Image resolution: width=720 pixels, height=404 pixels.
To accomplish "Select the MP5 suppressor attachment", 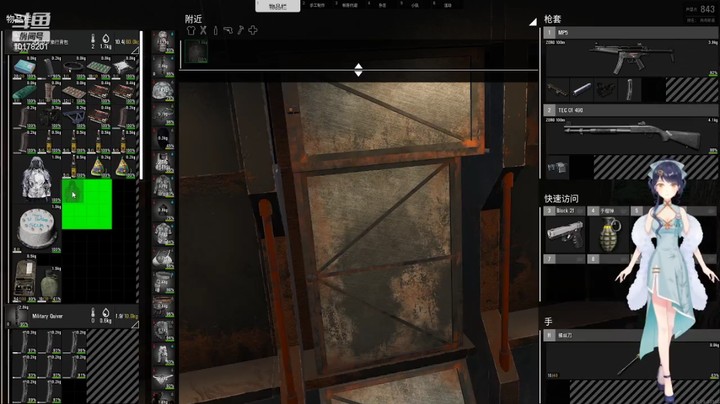I will coord(581,90).
